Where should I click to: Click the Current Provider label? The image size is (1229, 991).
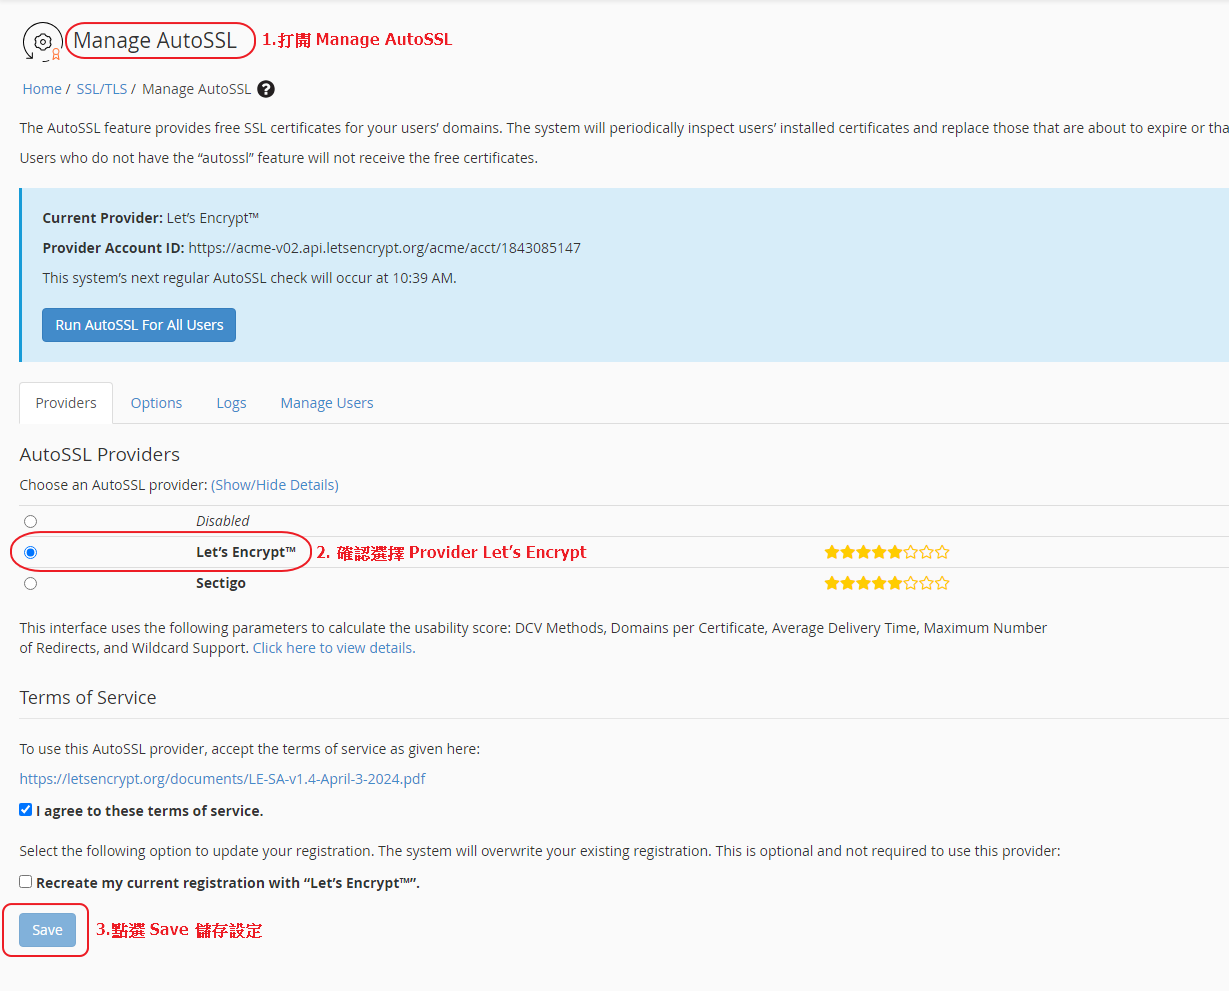(103, 218)
